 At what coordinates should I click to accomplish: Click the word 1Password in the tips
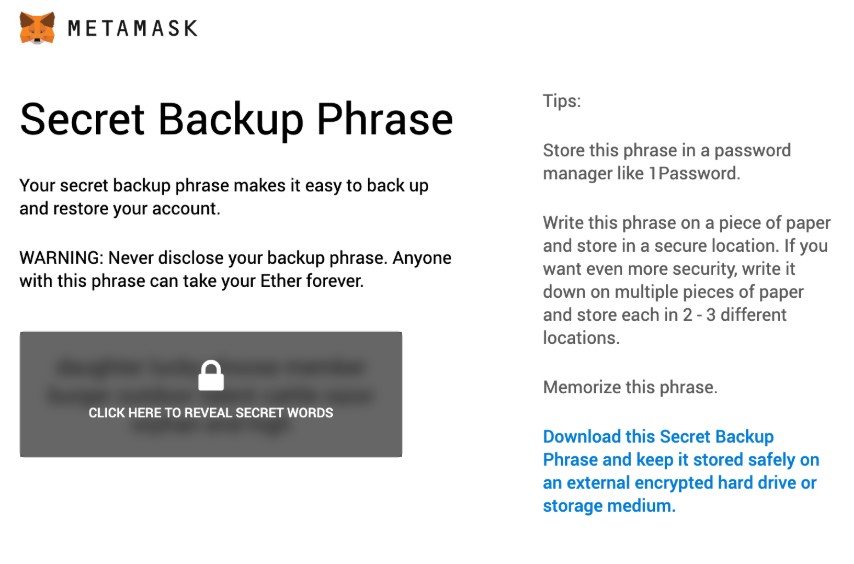pyautogui.click(x=694, y=174)
